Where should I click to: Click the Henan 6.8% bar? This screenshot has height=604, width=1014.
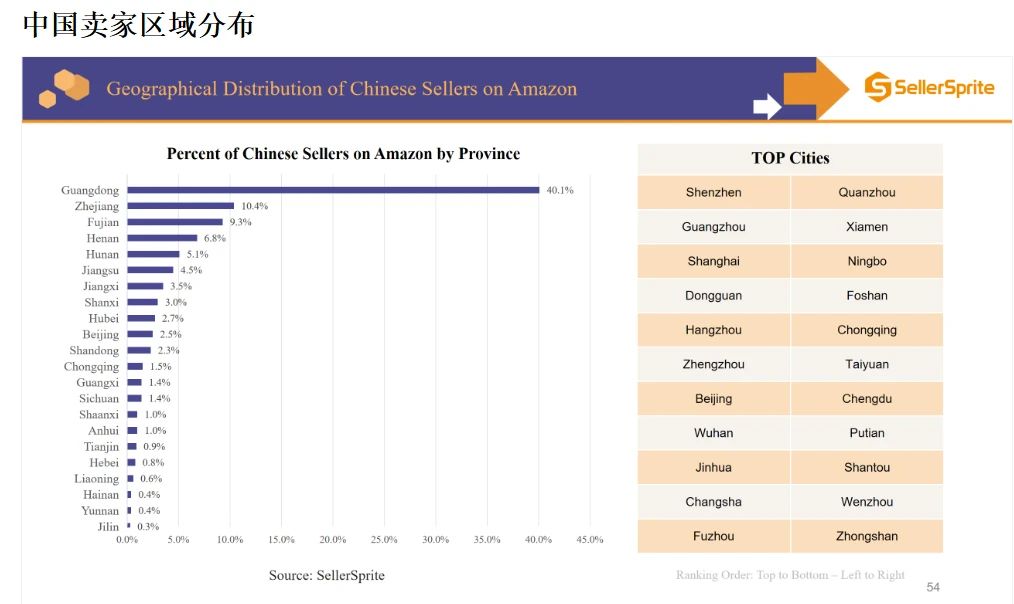(x=162, y=238)
